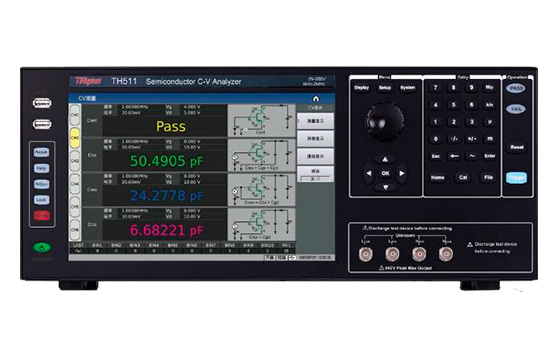This screenshot has height=360, width=560.
Task: Hit the down arrow key
Action: (385, 187)
